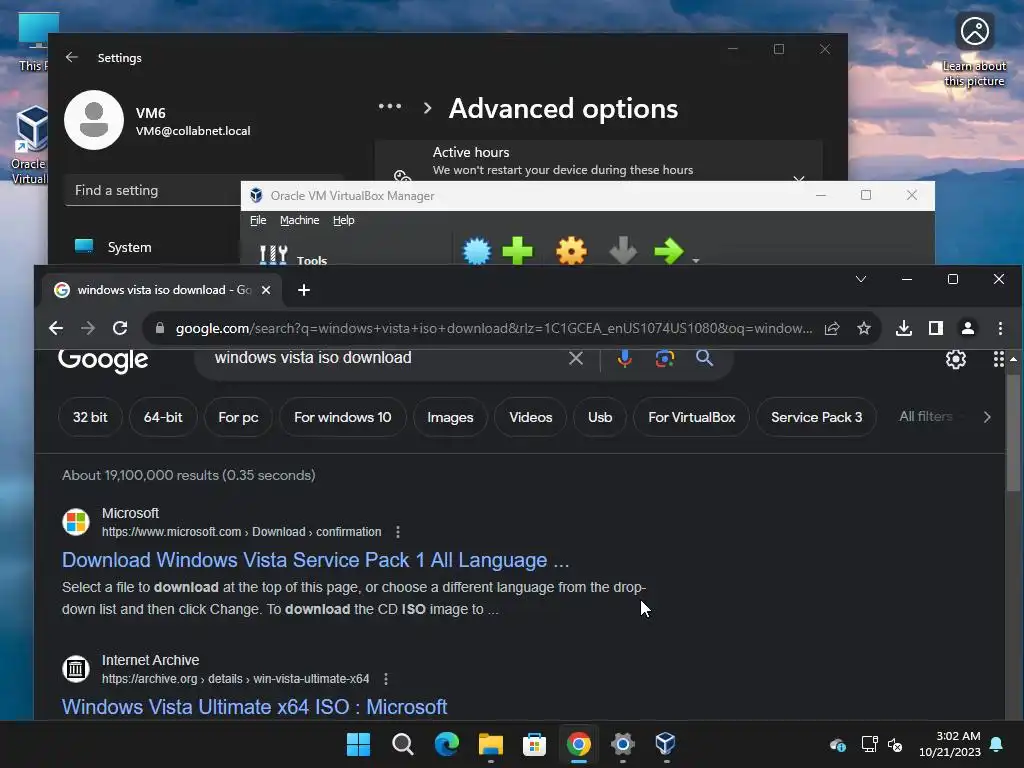Open Google apps grid

(999, 359)
